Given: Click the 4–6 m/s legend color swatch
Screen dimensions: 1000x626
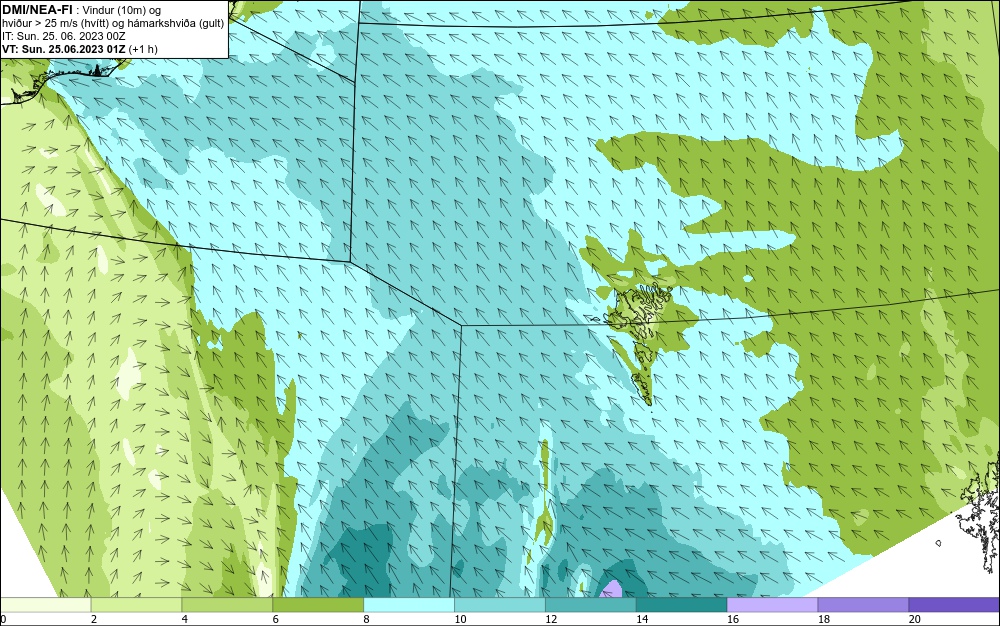Looking at the screenshot, I should (x=227, y=604).
